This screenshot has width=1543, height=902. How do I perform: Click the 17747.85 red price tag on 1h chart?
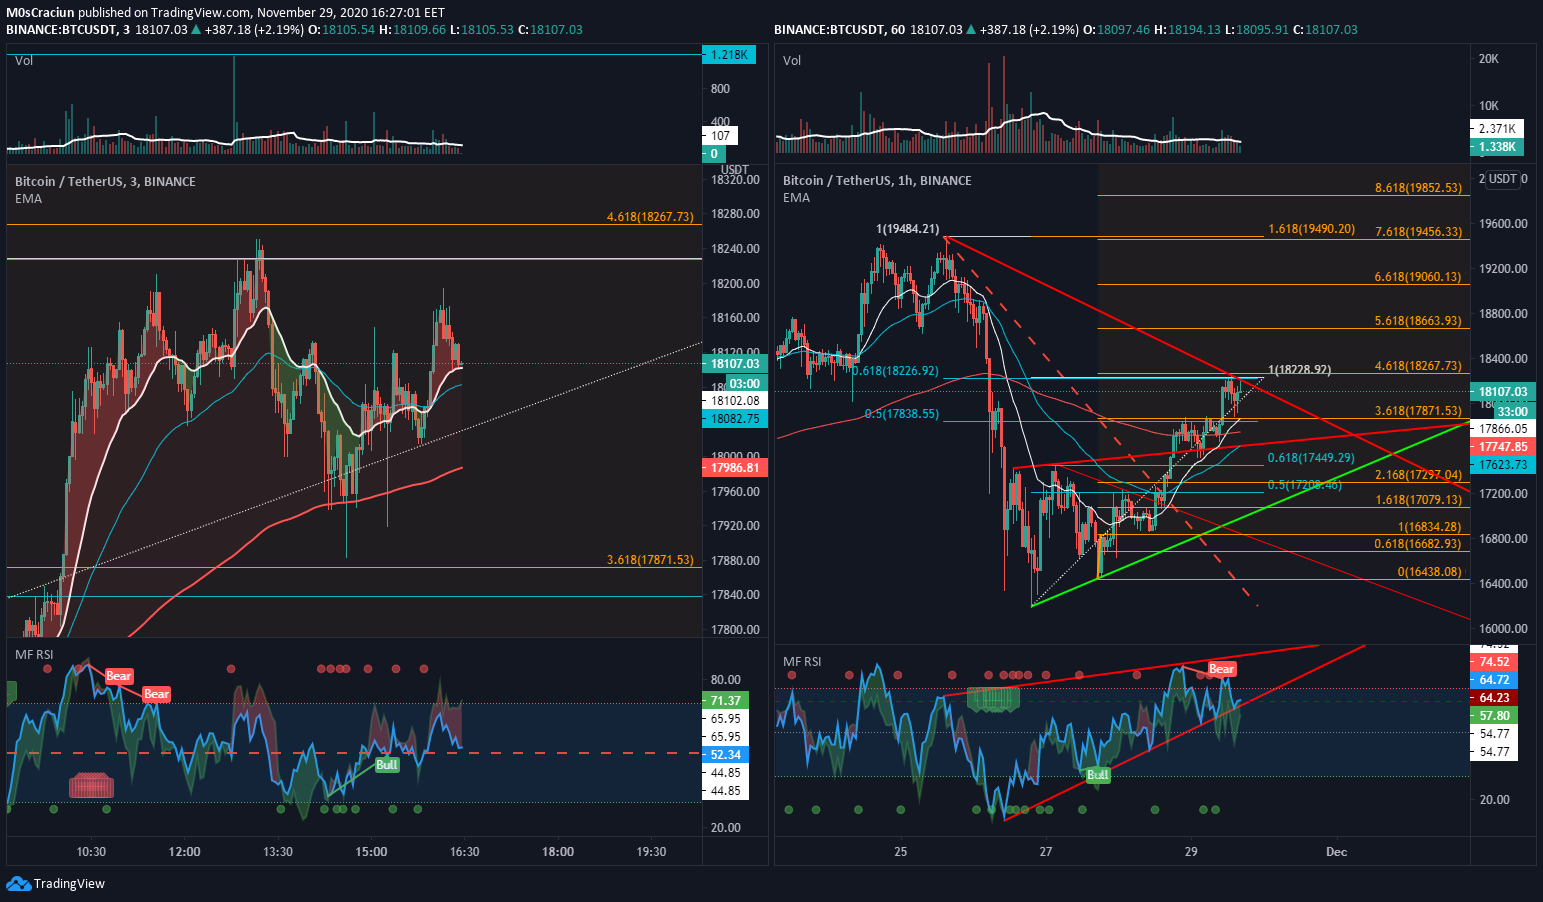point(1503,447)
